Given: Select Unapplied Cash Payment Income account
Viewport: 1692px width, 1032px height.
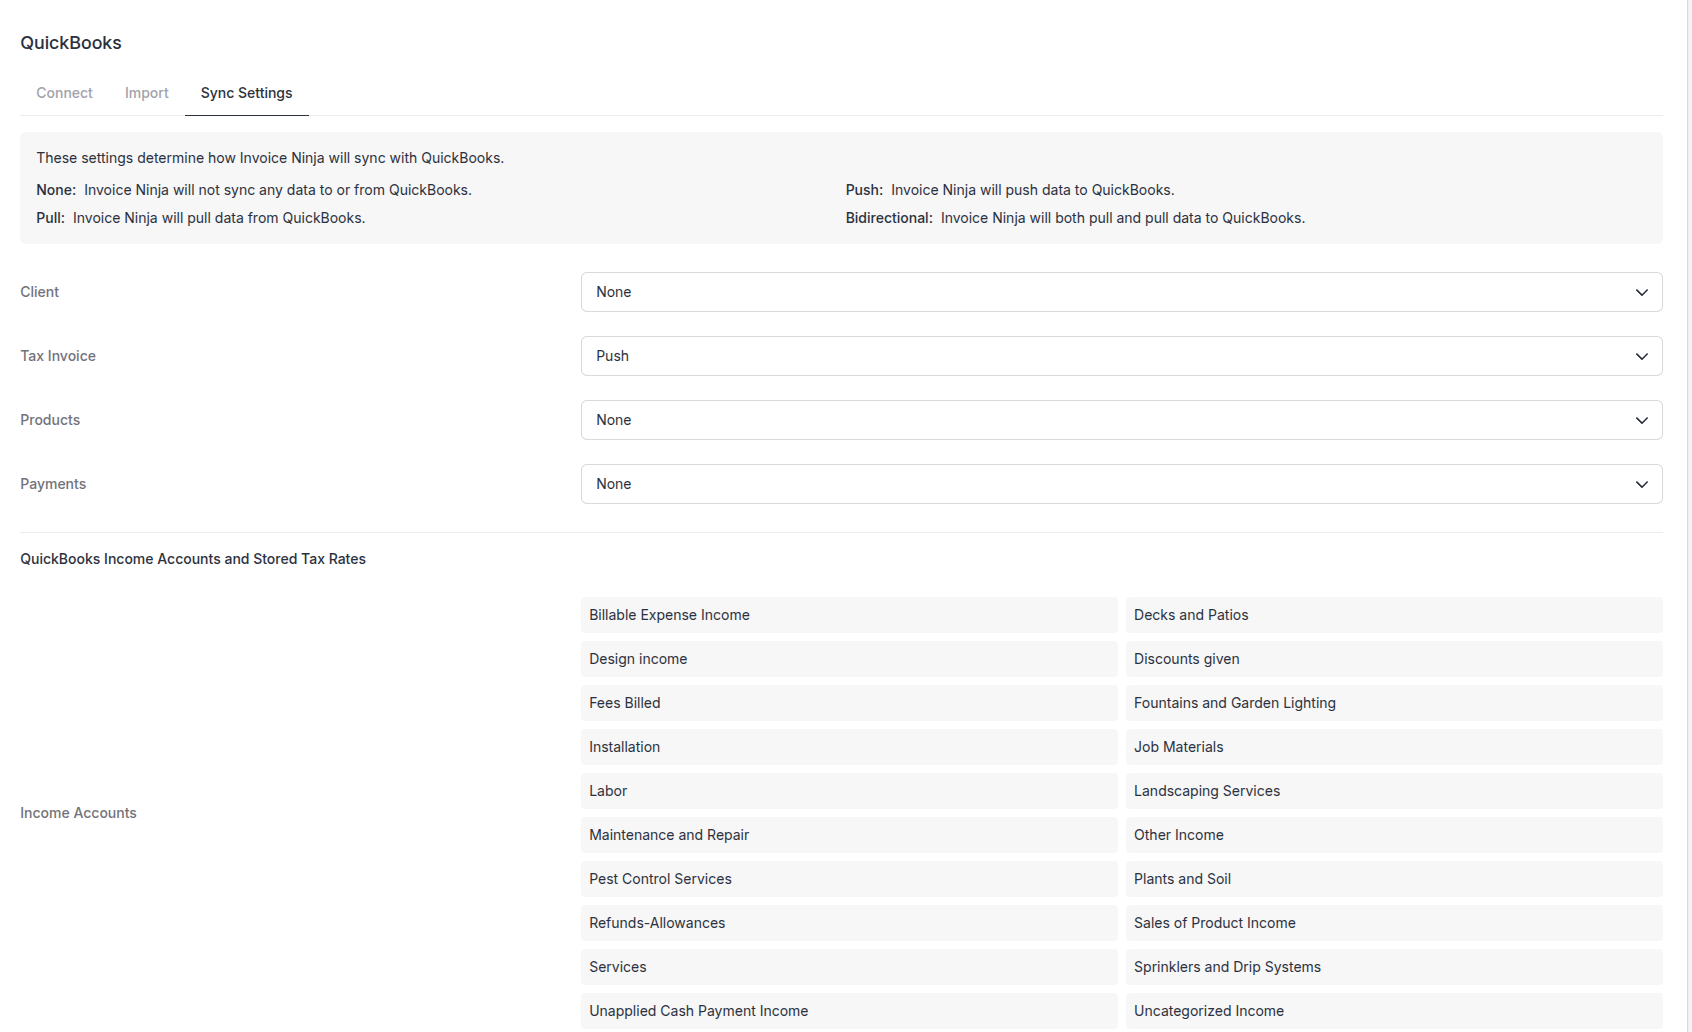Looking at the screenshot, I should pos(849,1011).
